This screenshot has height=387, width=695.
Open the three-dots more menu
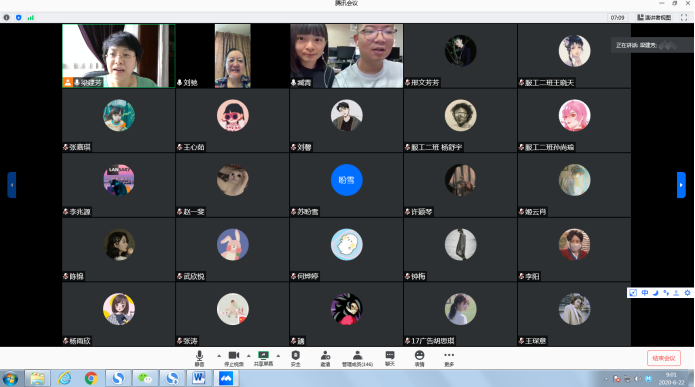coord(449,358)
